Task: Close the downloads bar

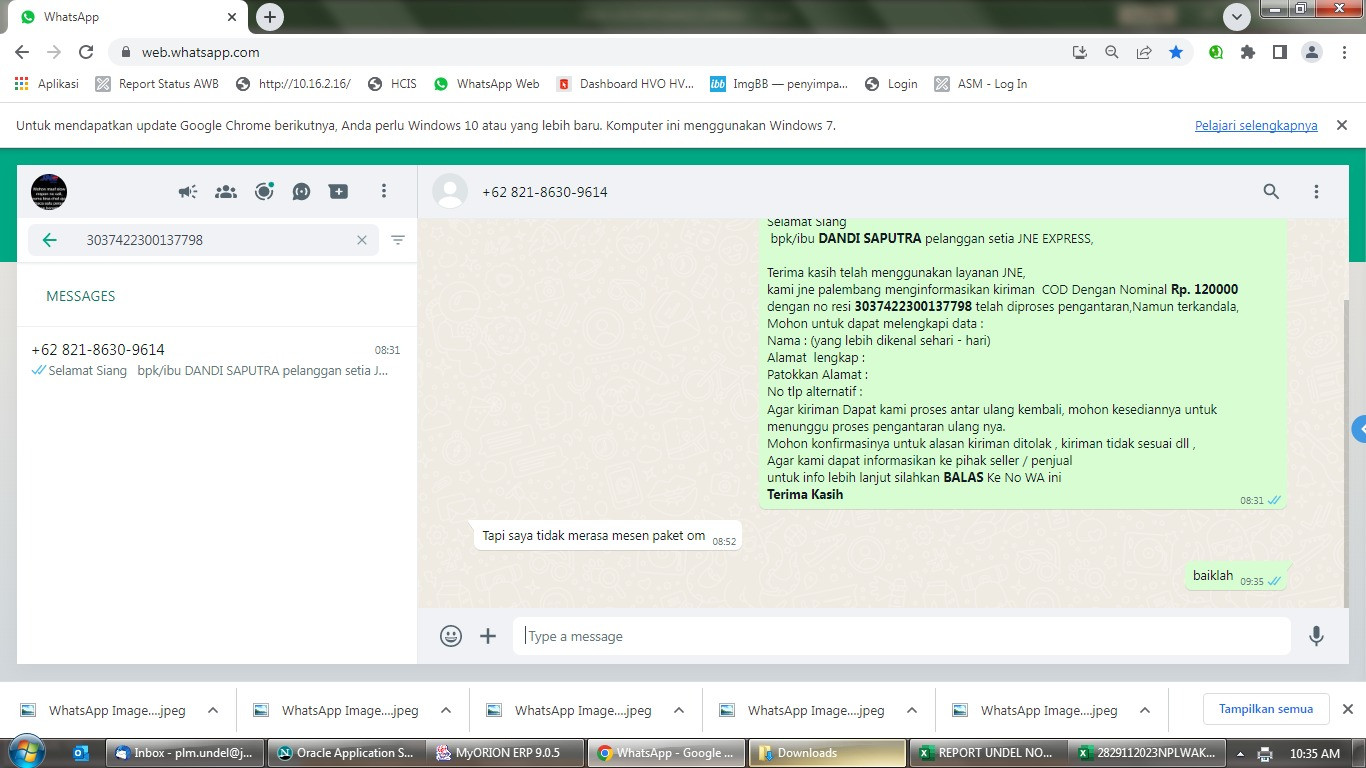Action: (x=1347, y=709)
